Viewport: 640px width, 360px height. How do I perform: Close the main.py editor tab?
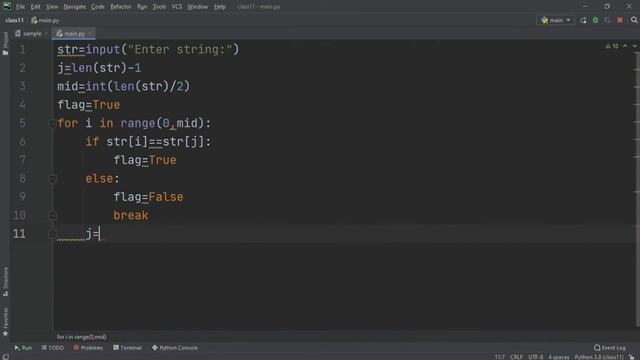[x=90, y=33]
